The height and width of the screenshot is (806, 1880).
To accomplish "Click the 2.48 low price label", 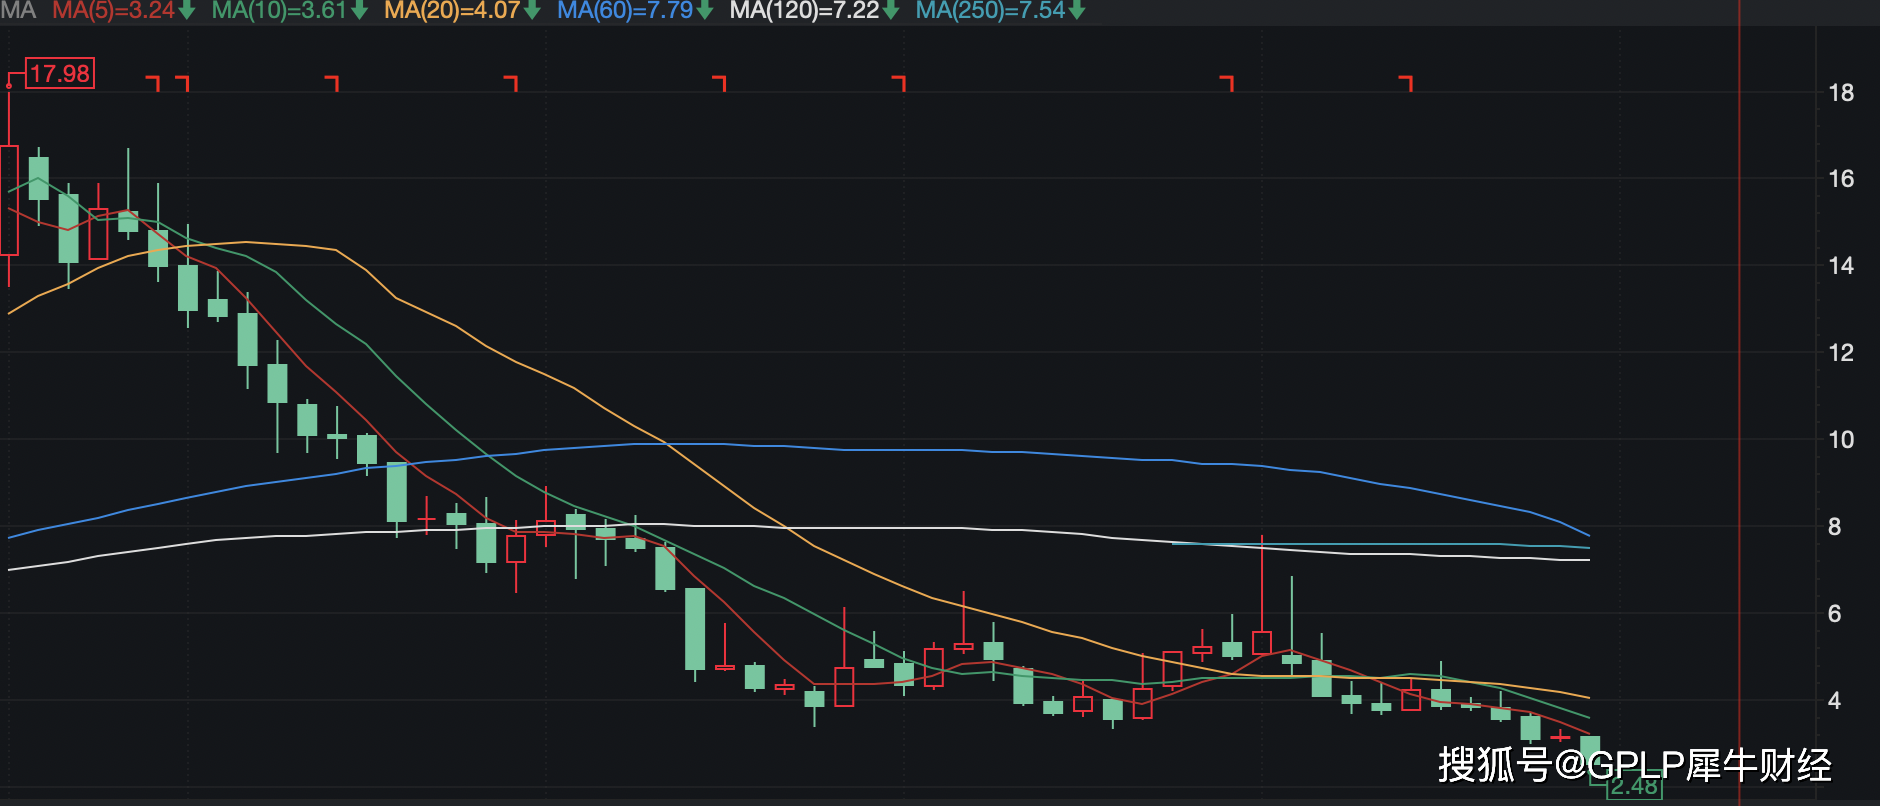I will 1634,786.
